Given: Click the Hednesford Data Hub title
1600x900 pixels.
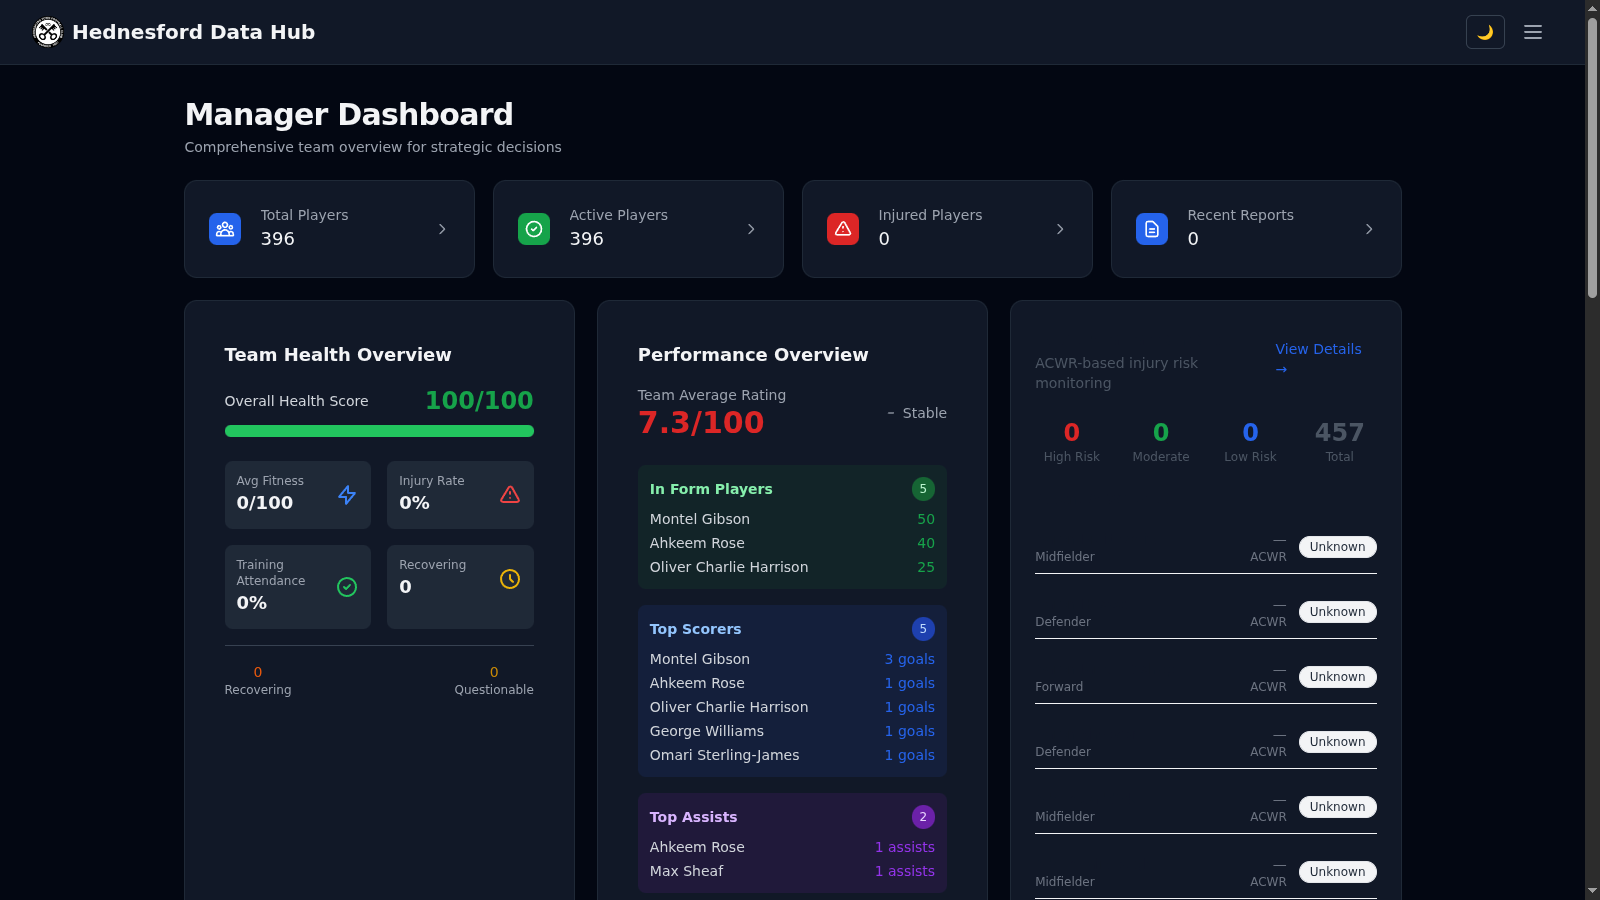Looking at the screenshot, I should [x=193, y=32].
